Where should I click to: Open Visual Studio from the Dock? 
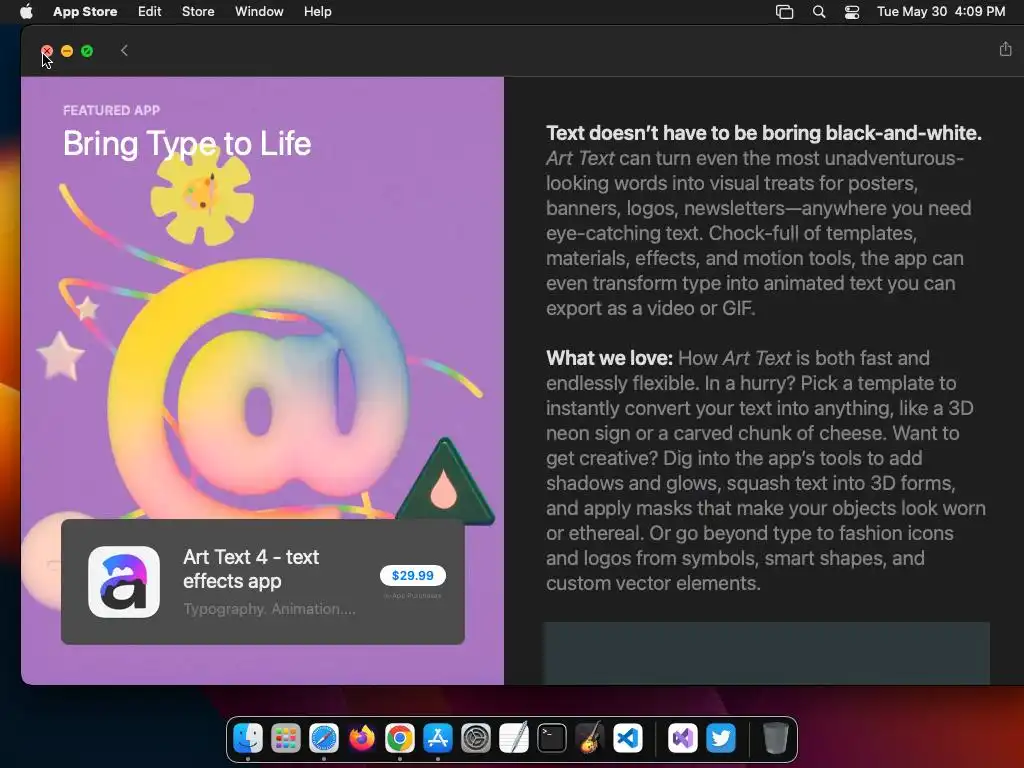coord(682,739)
